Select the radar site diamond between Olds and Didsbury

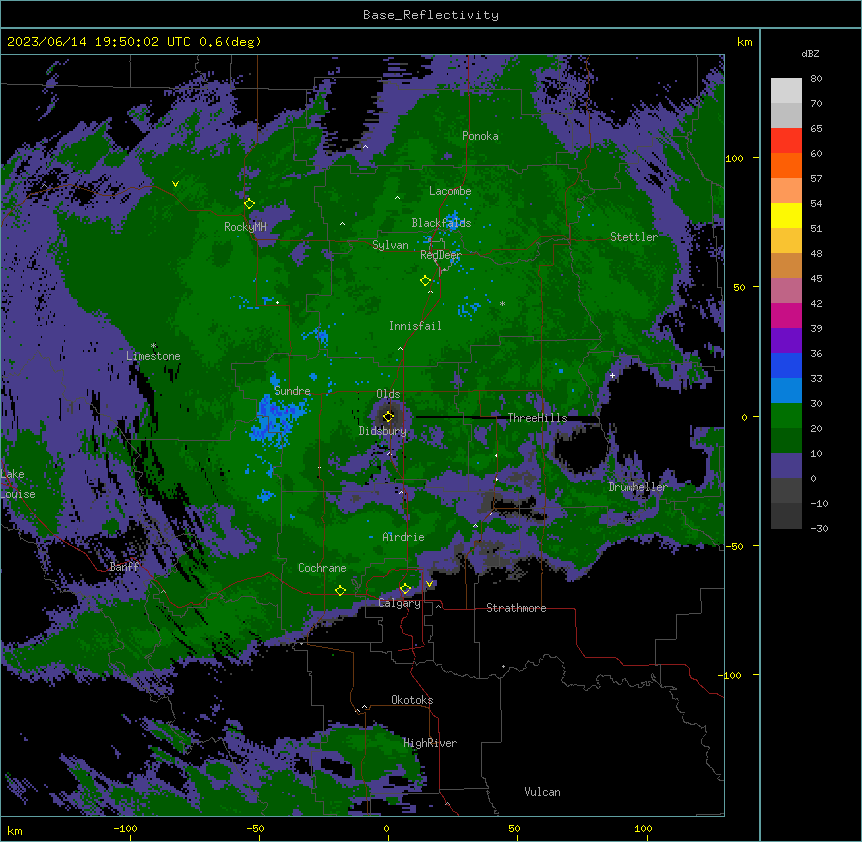tap(388, 416)
